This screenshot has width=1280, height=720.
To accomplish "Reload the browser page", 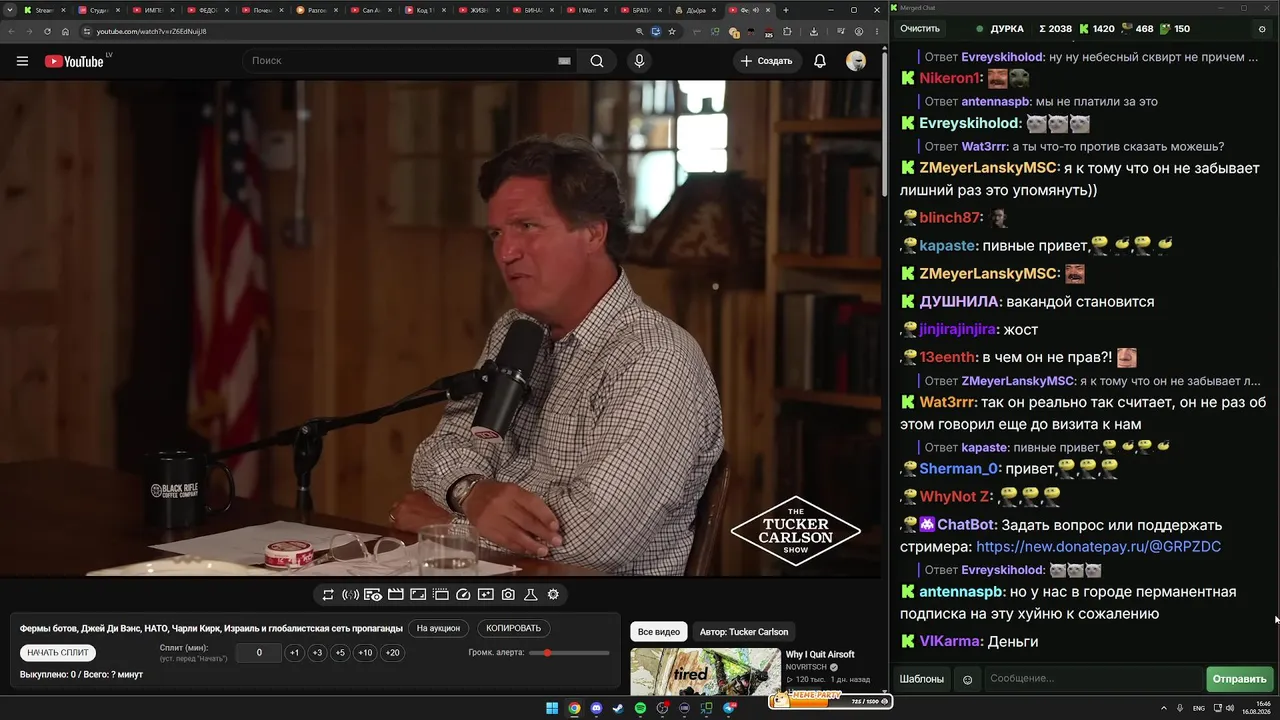I will click(x=47, y=31).
